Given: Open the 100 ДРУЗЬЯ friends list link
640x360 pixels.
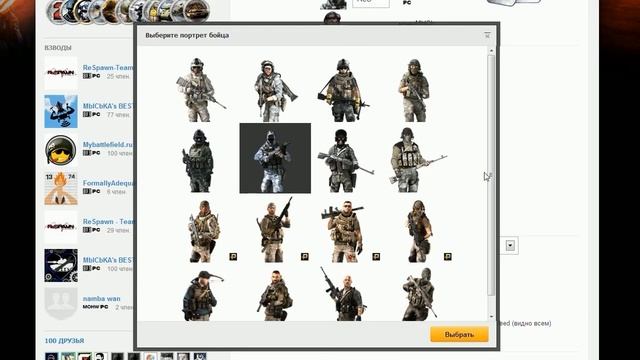Looking at the screenshot, I should (x=64, y=340).
